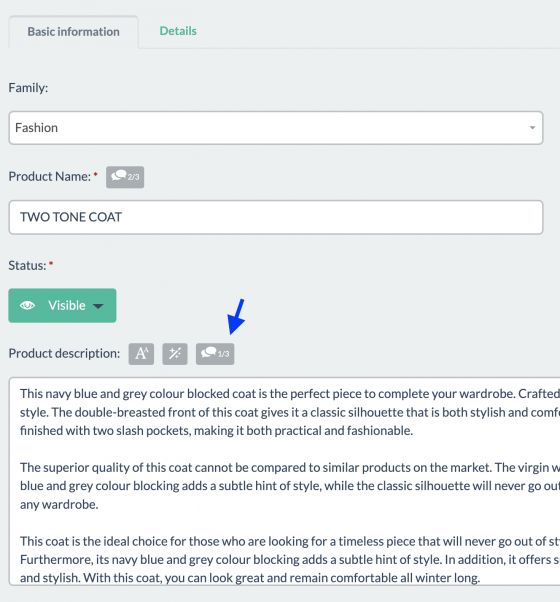Click the eye icon in the Visible button
This screenshot has width=560, height=602.
tap(27, 306)
